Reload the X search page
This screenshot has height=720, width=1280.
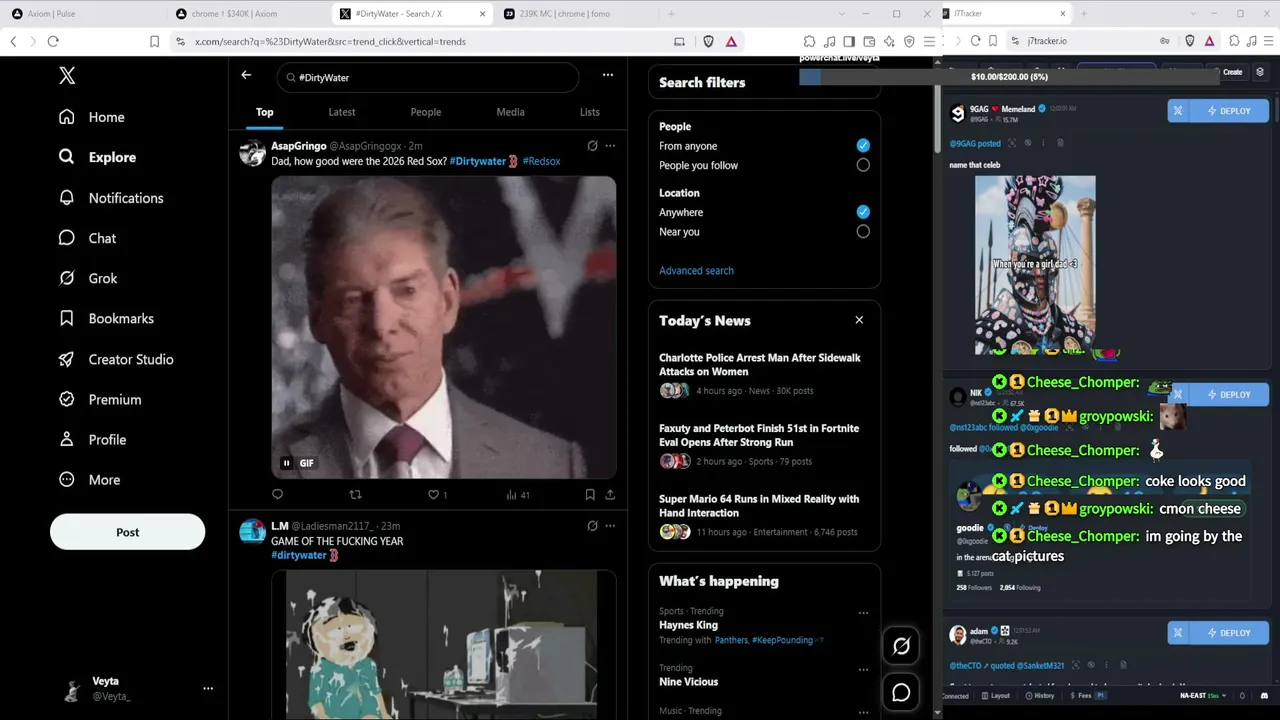click(x=53, y=41)
